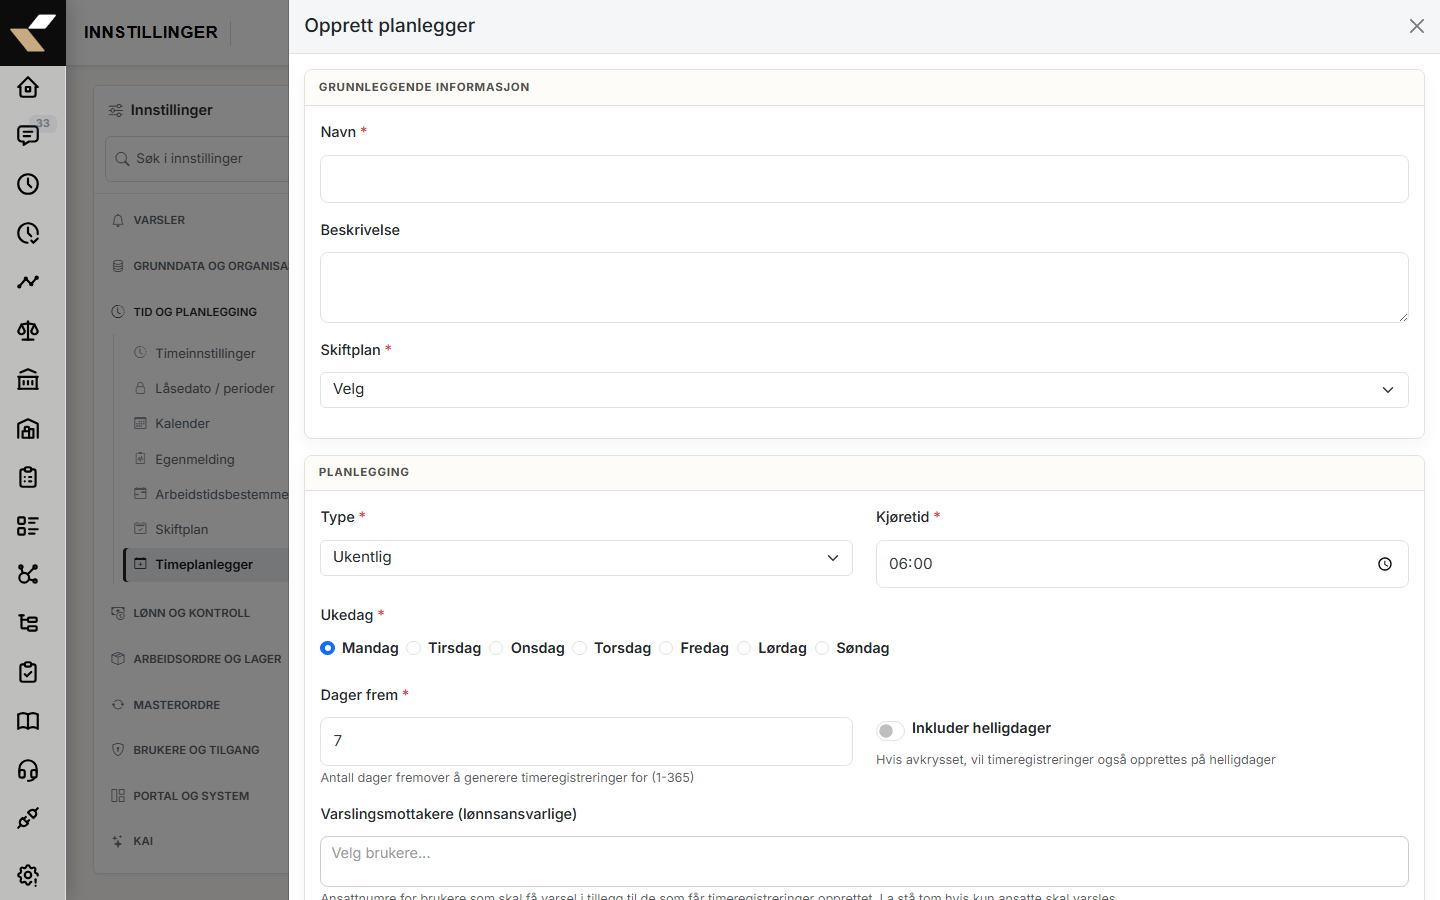Open the checklist grid icon
Image resolution: width=1440 pixels, height=900 pixels.
click(x=28, y=526)
